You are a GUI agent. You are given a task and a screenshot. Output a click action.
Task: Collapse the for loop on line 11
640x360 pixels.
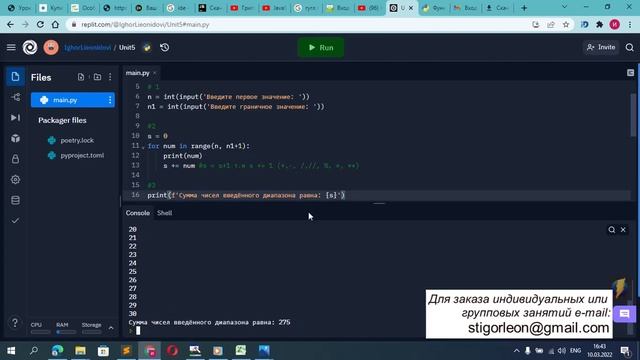click(x=143, y=147)
